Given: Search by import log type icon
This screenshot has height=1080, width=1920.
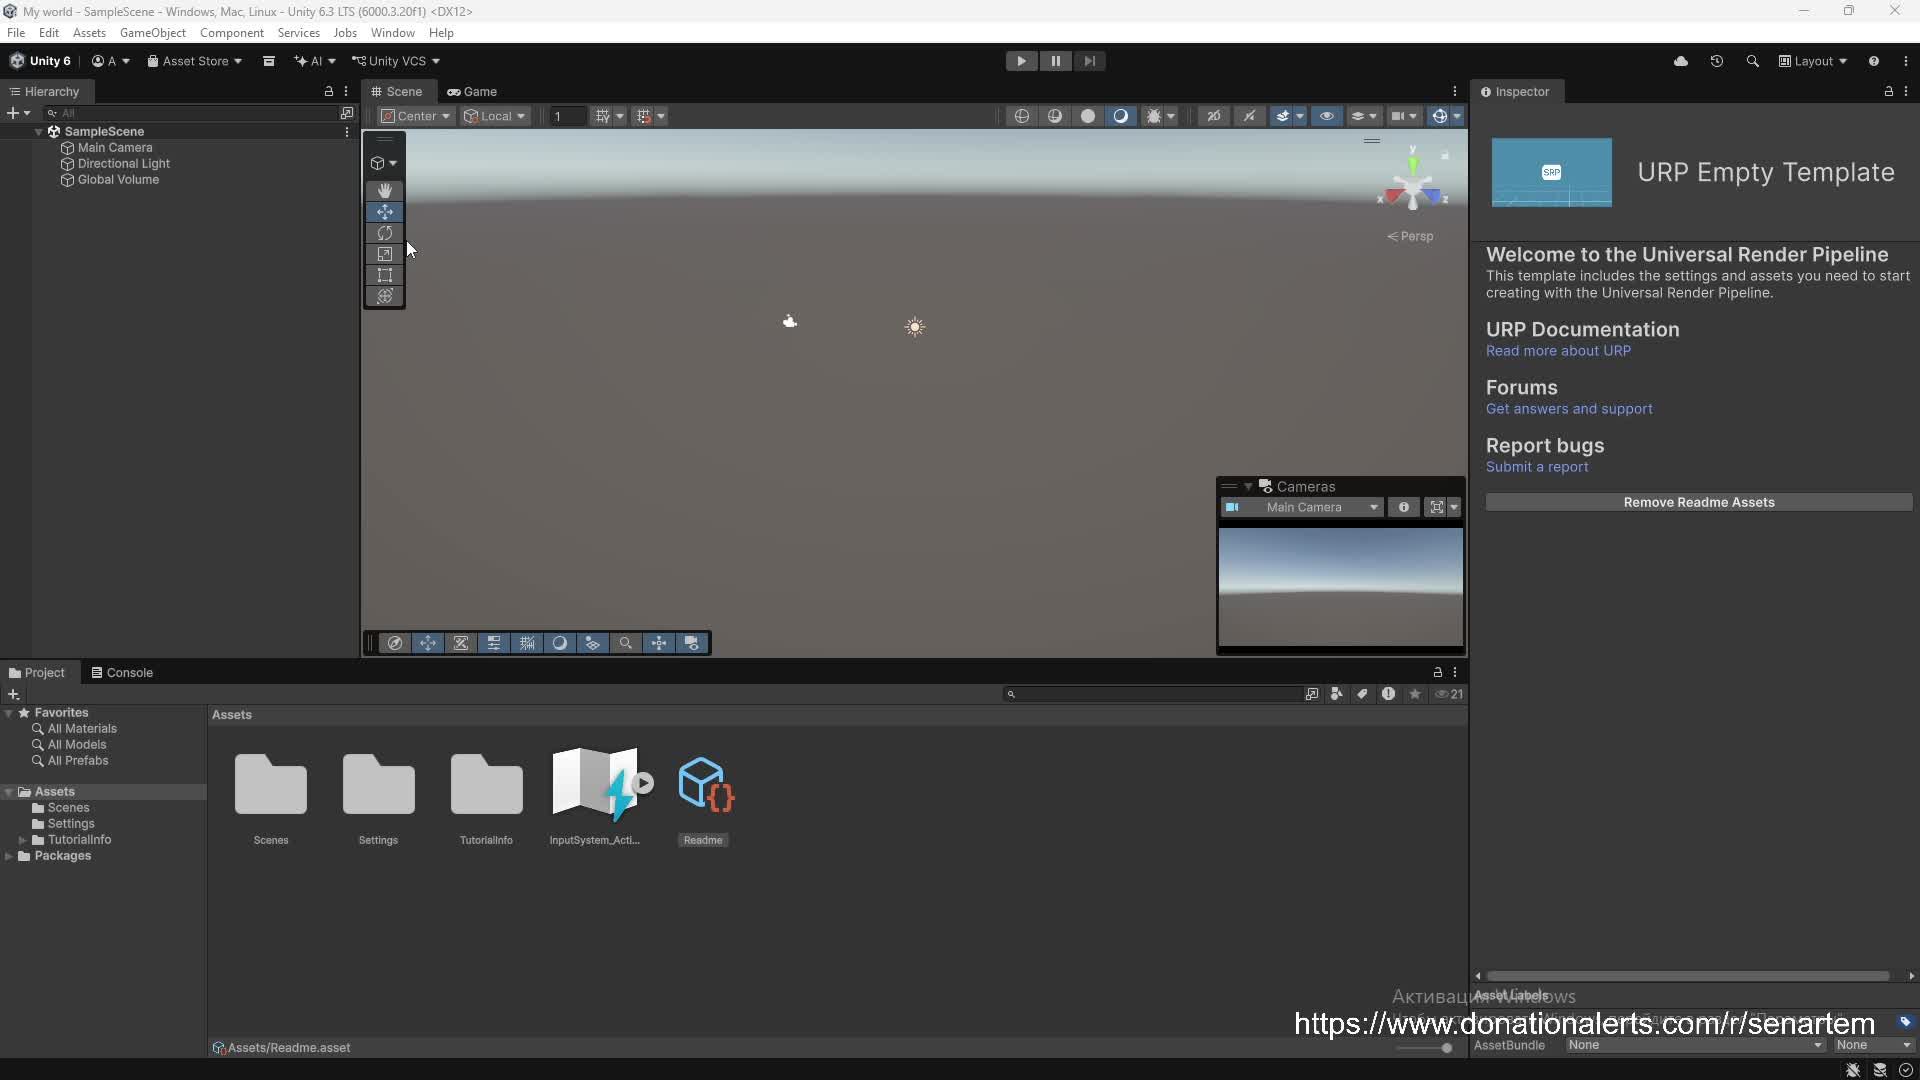Looking at the screenshot, I should click(1388, 694).
